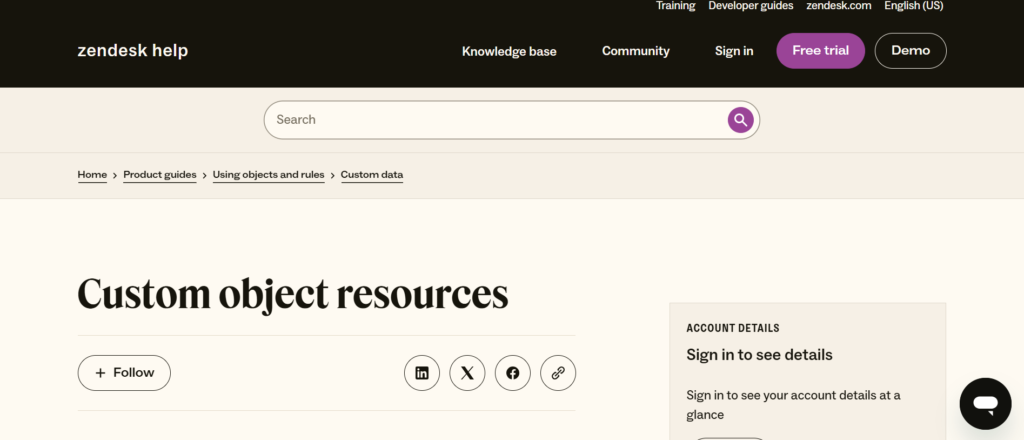
Task: Share article on LinkedIn
Action: (x=422, y=373)
